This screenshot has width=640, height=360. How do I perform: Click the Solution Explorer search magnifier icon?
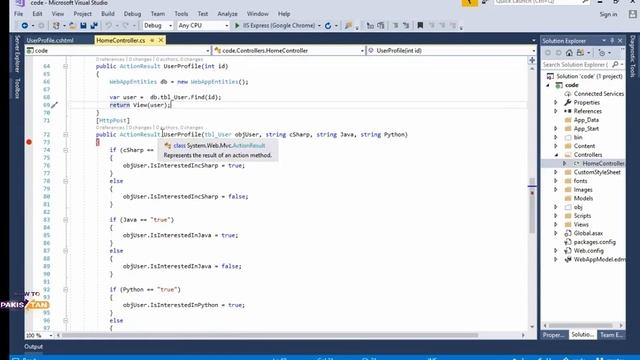615,64
